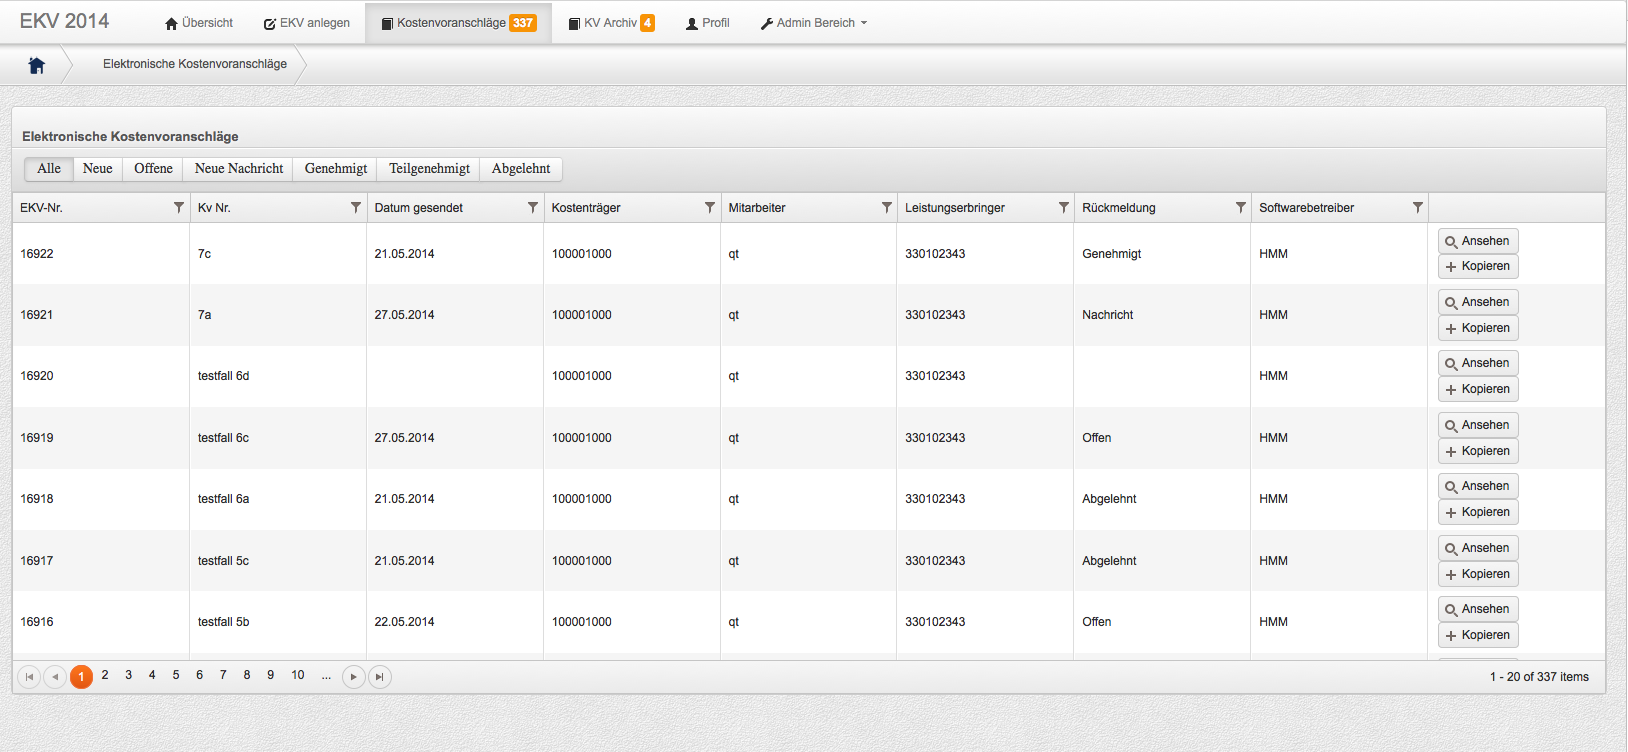Click filter icon on Softwarebetreiber column

(x=1417, y=208)
